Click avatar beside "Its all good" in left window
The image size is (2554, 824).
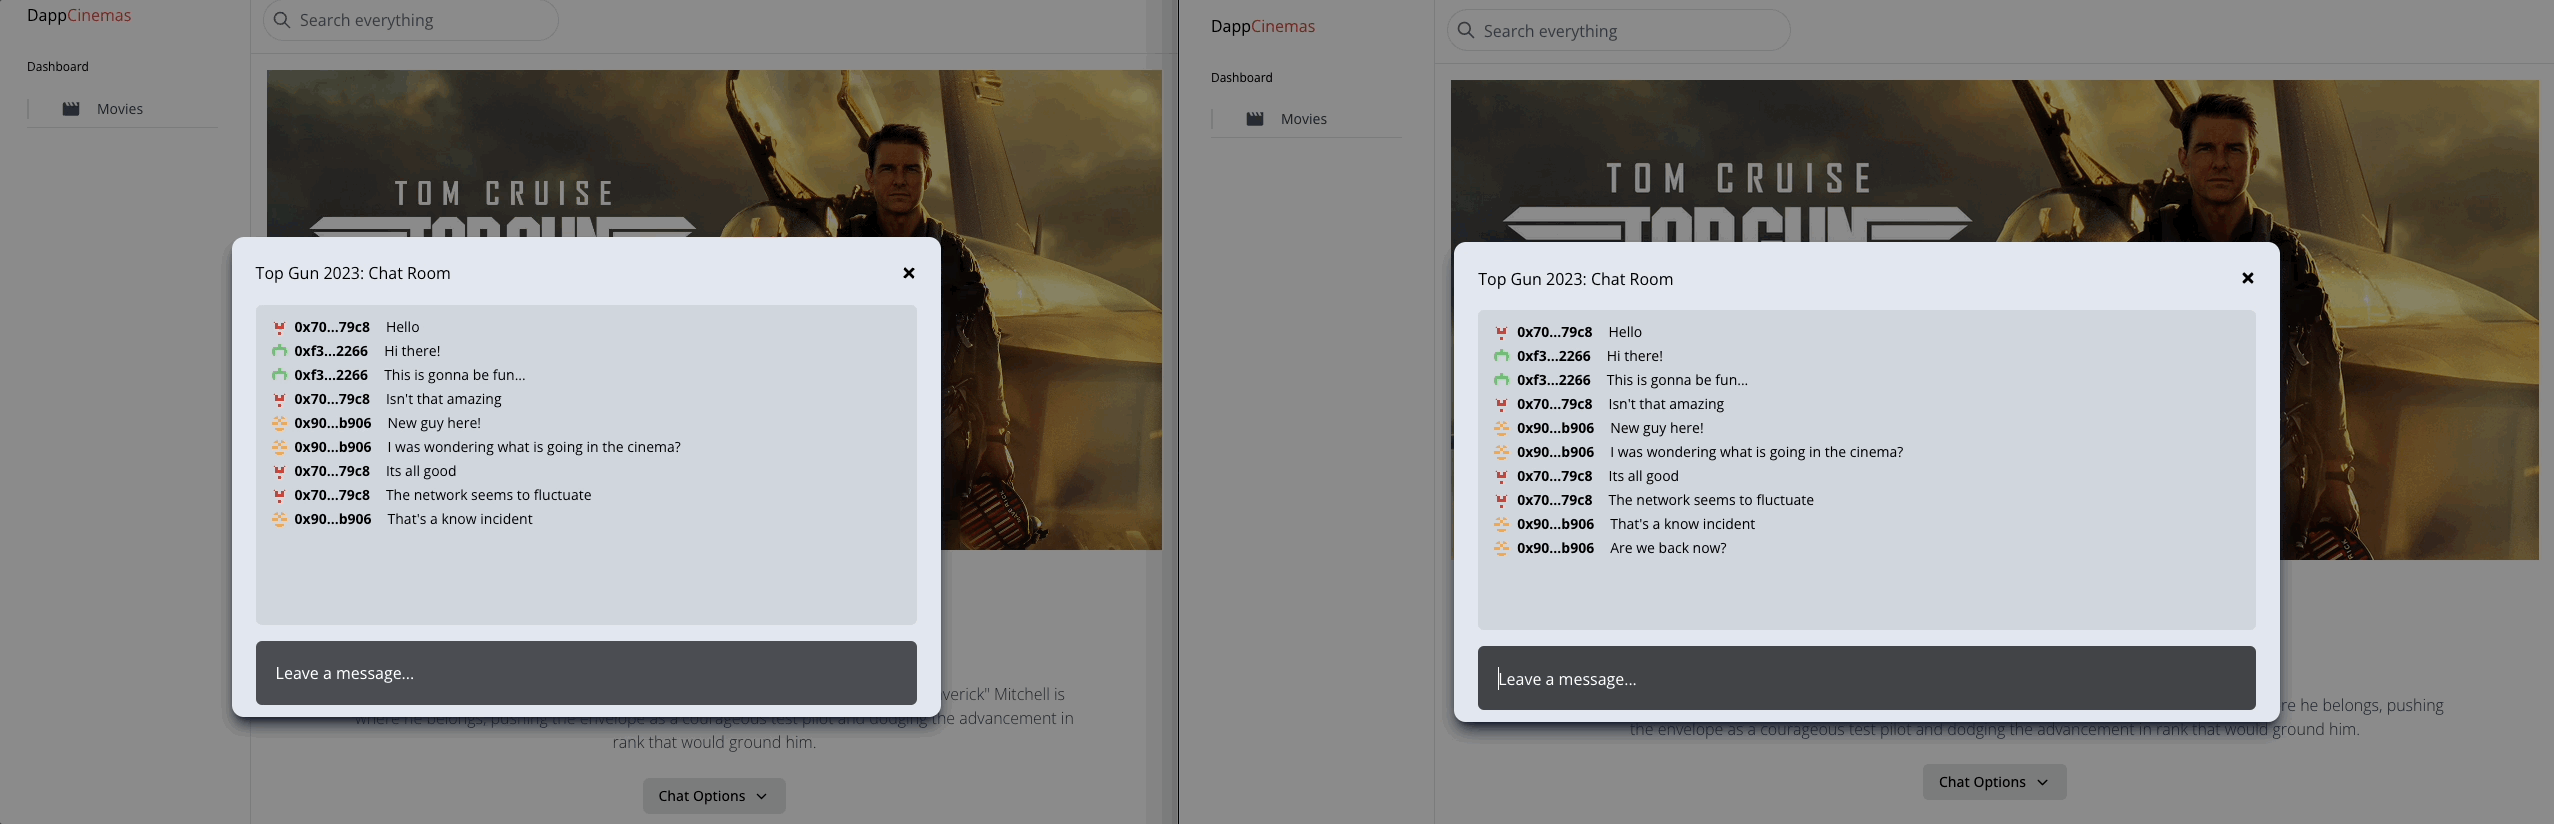(x=279, y=471)
